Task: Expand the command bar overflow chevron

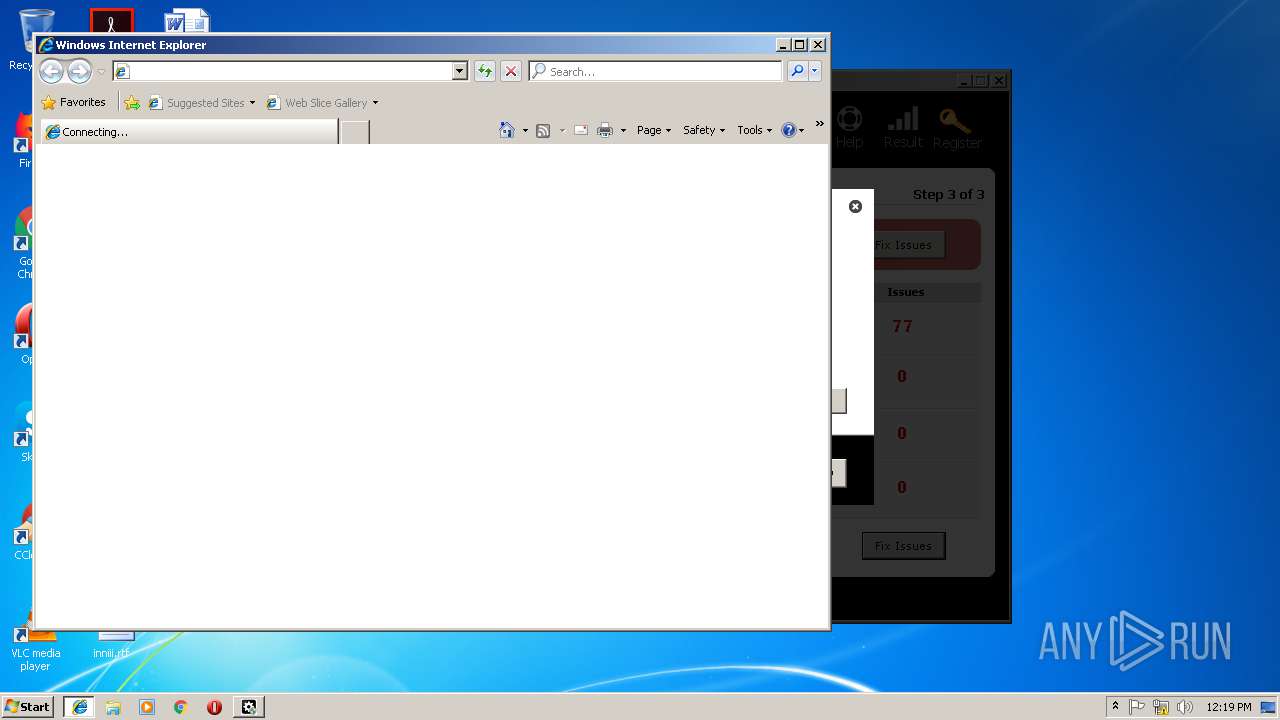Action: coord(819,124)
